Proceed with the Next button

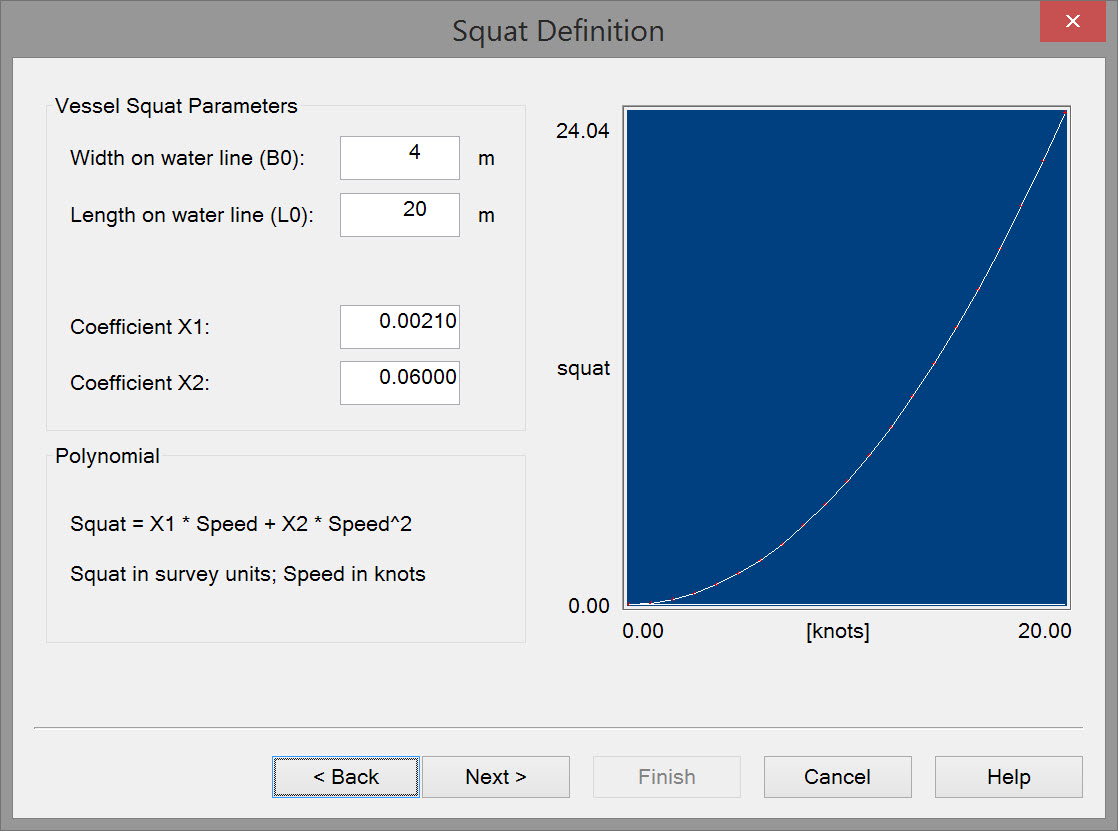pyautogui.click(x=496, y=777)
